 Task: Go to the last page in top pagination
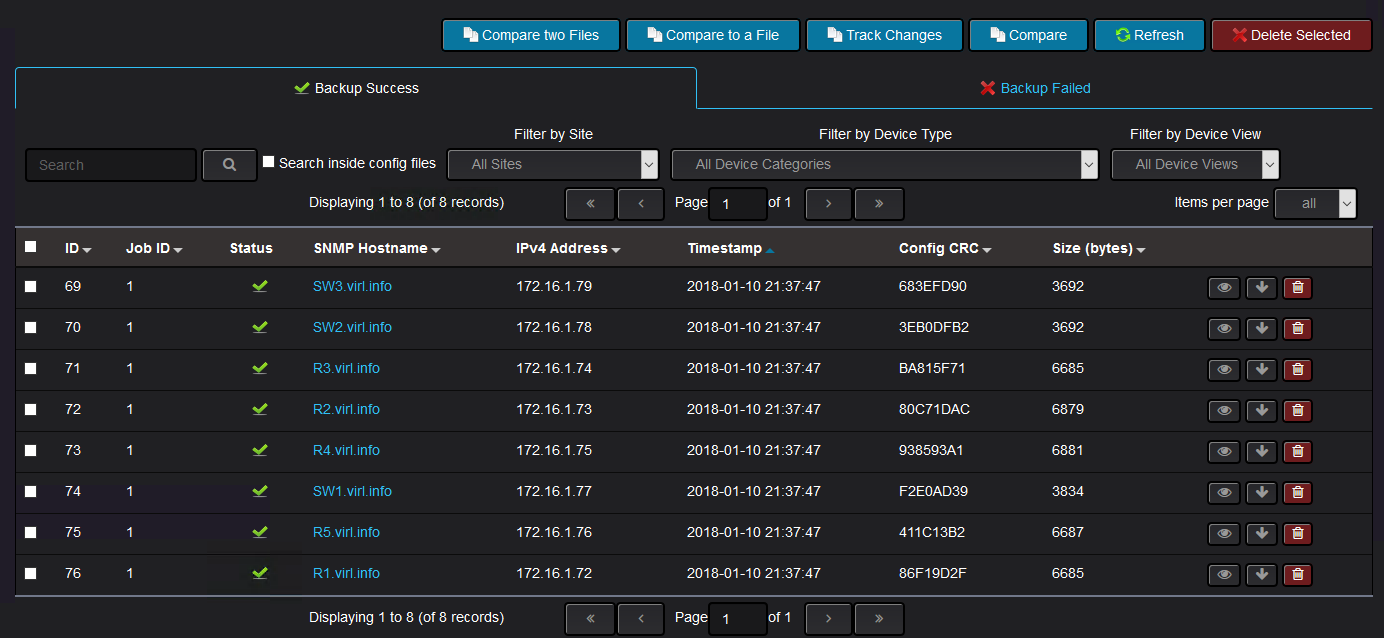tap(879, 203)
